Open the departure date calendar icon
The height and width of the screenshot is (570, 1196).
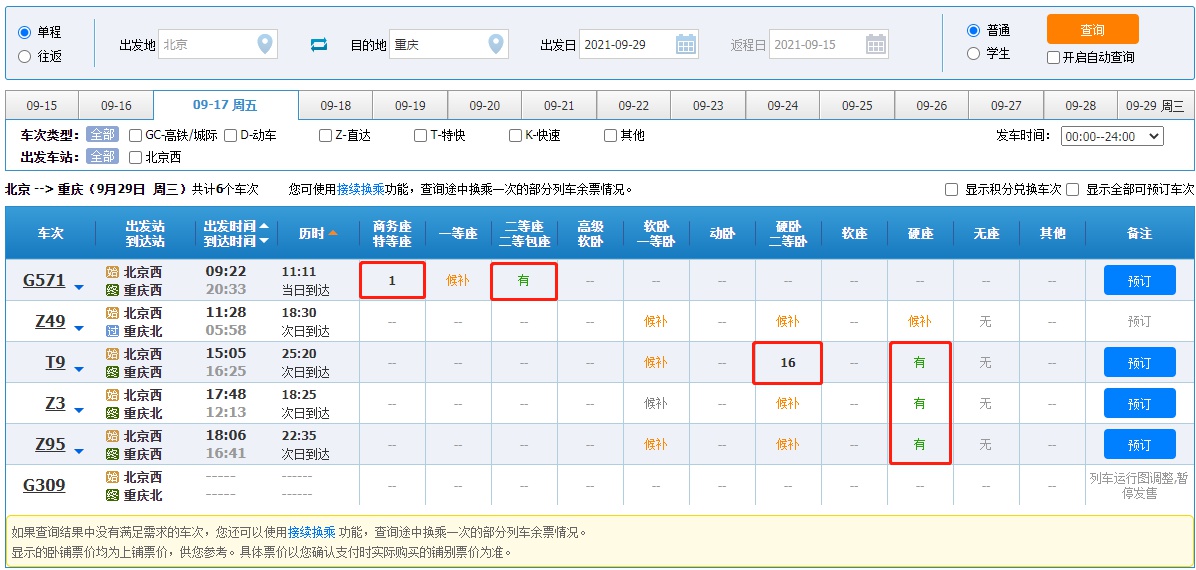(x=686, y=44)
